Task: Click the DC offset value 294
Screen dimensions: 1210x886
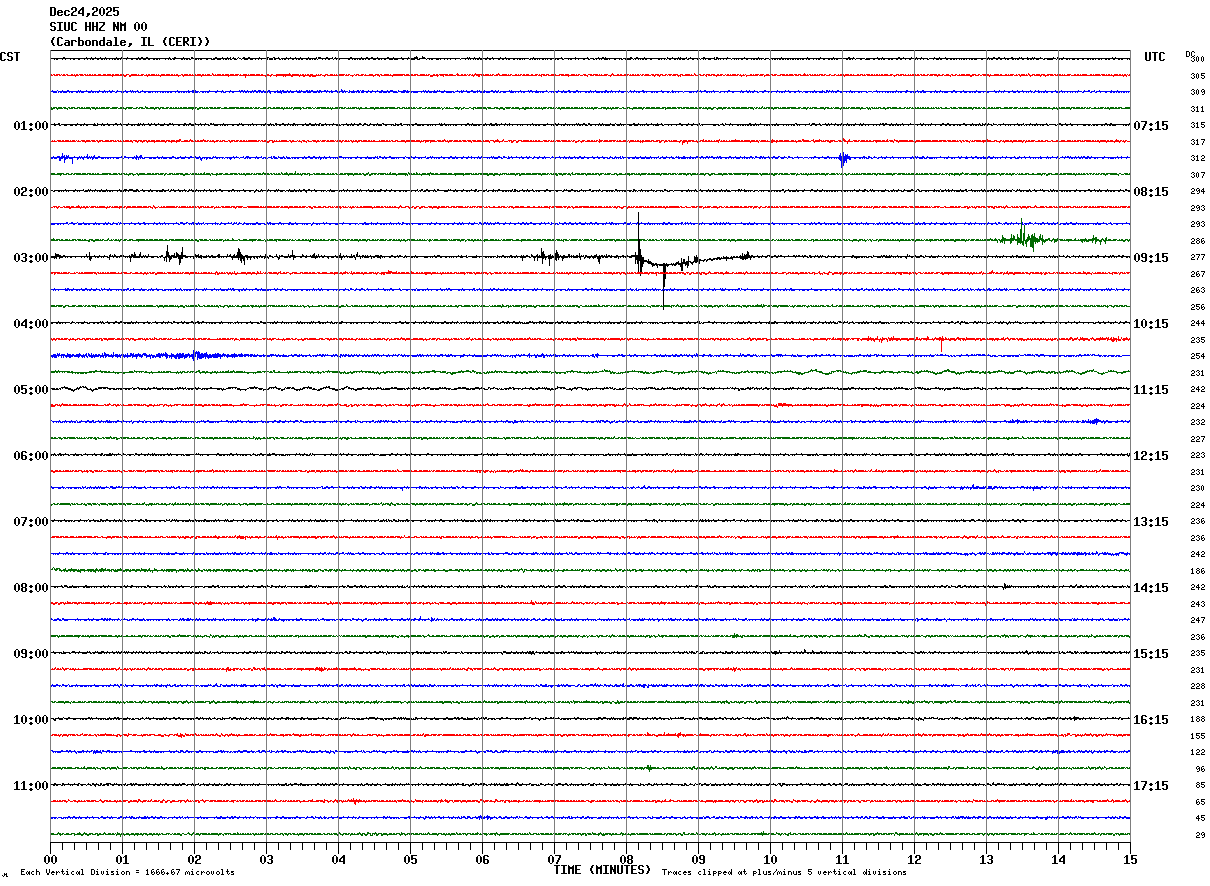Action: tap(1197, 192)
